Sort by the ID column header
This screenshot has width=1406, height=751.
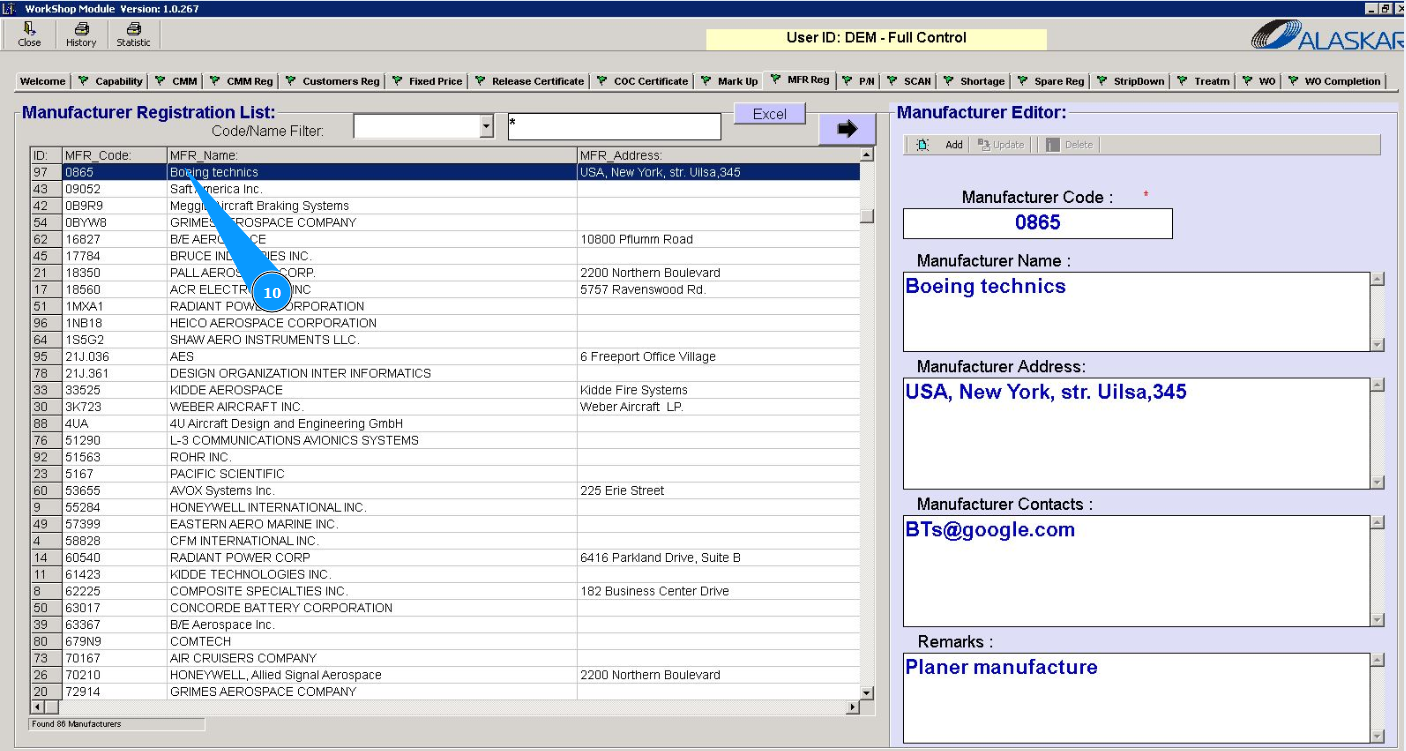click(x=46, y=155)
